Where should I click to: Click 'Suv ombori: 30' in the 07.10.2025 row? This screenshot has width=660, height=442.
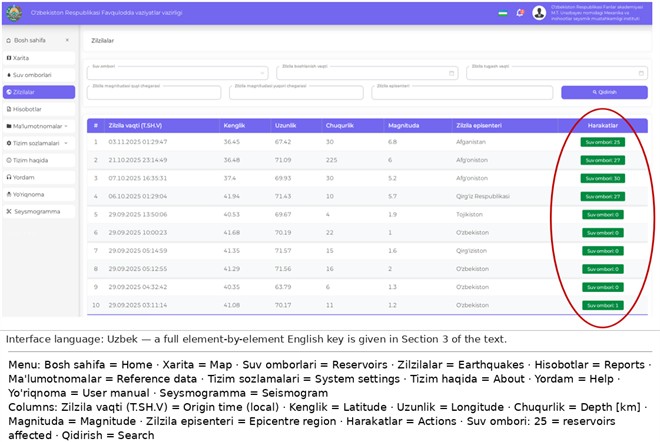coord(602,178)
